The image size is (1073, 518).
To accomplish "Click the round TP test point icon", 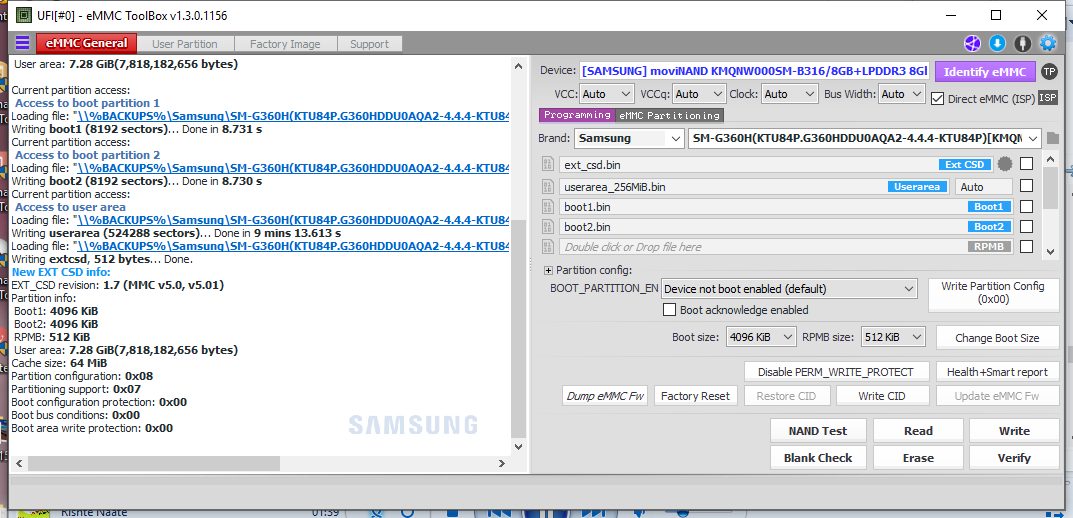I will pyautogui.click(x=1048, y=71).
